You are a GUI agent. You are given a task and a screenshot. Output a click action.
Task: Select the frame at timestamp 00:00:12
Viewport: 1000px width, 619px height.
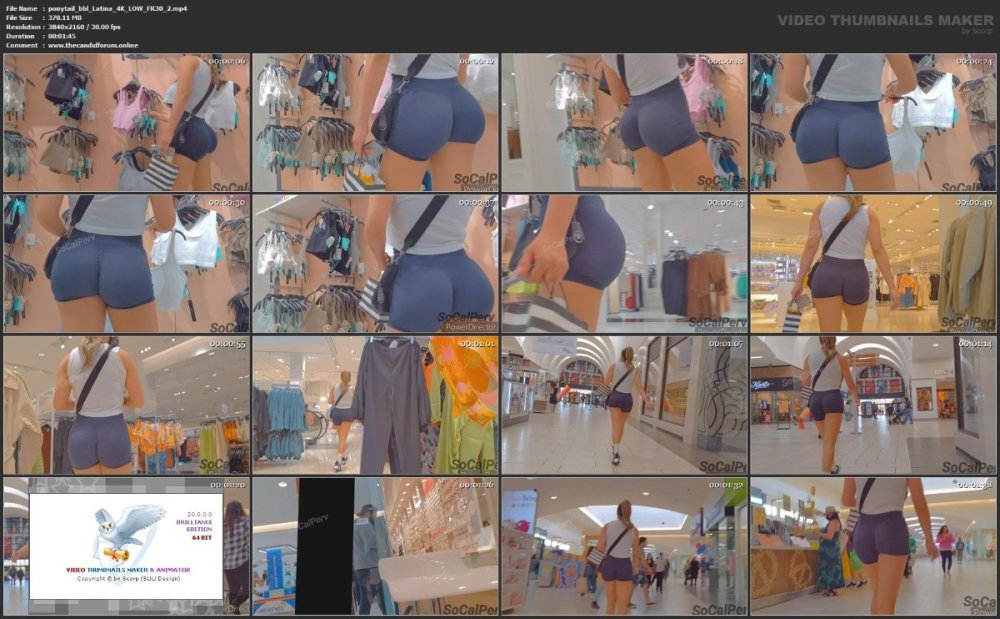click(x=376, y=122)
